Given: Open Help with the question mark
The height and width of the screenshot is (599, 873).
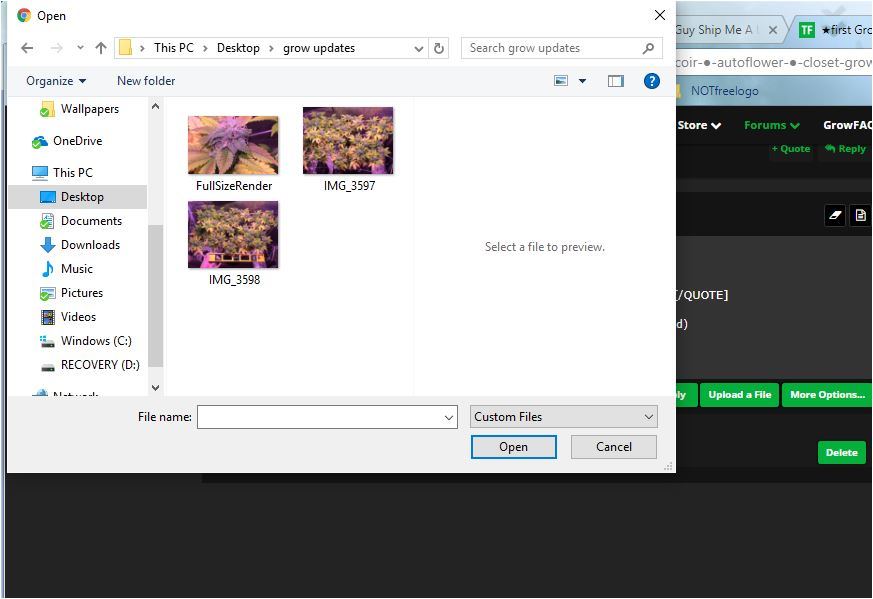Looking at the screenshot, I should [x=651, y=81].
